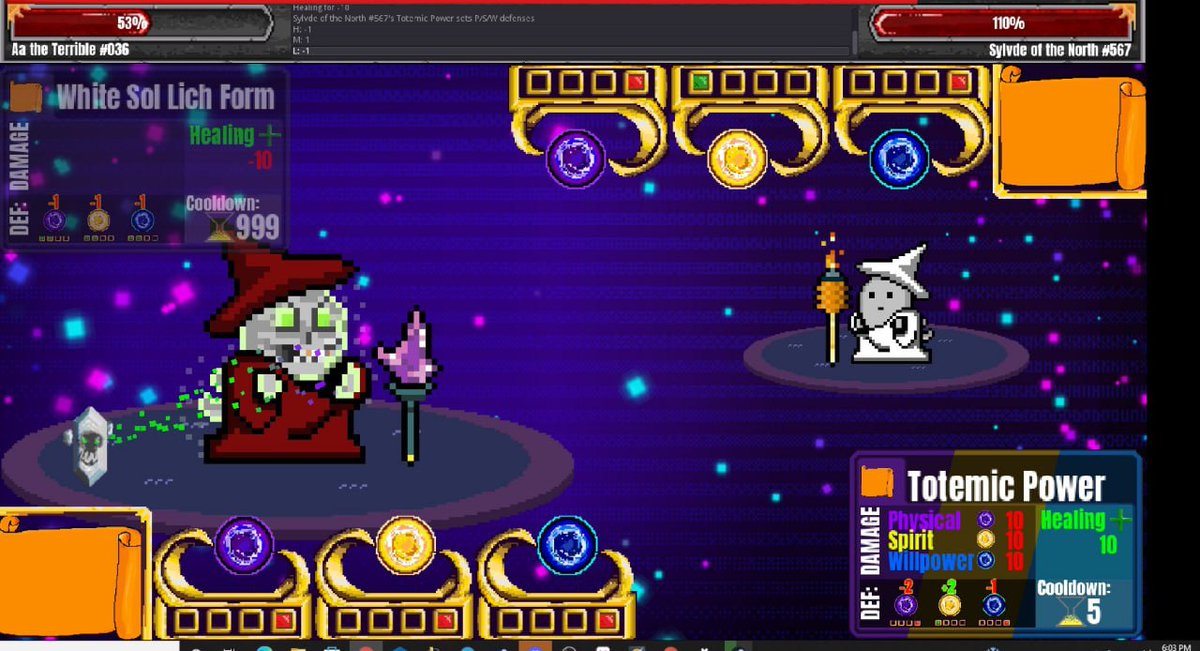Click the Cooldown value 5
Viewport: 1200px width, 651px height.
click(x=1094, y=612)
